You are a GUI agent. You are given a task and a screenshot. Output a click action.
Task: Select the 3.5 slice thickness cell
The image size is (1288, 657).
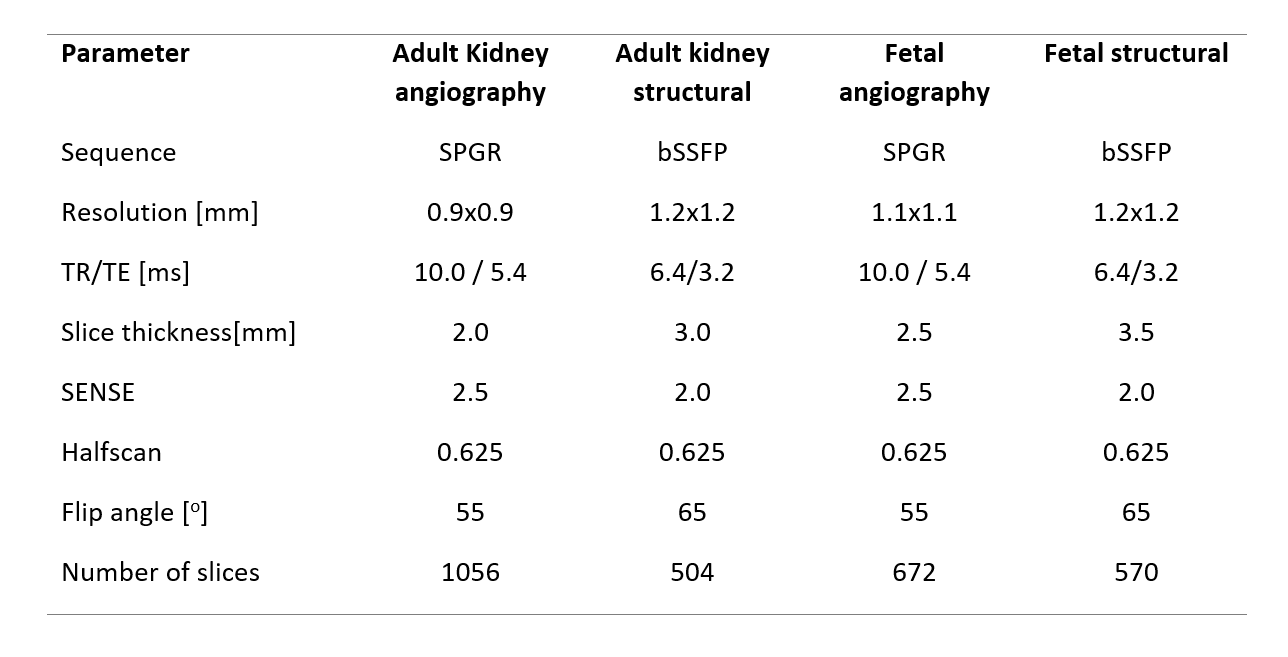tap(1136, 333)
